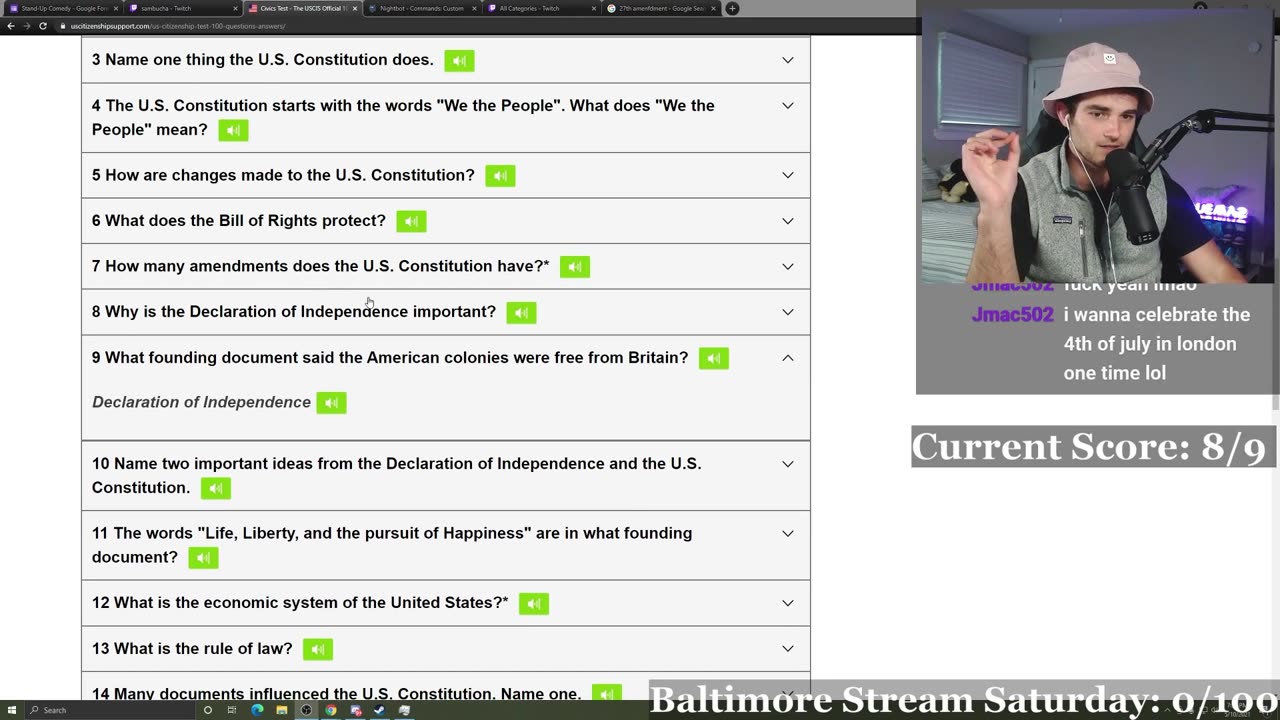Open Task View in taskbar
This screenshot has height=720, width=1280.
232,710
